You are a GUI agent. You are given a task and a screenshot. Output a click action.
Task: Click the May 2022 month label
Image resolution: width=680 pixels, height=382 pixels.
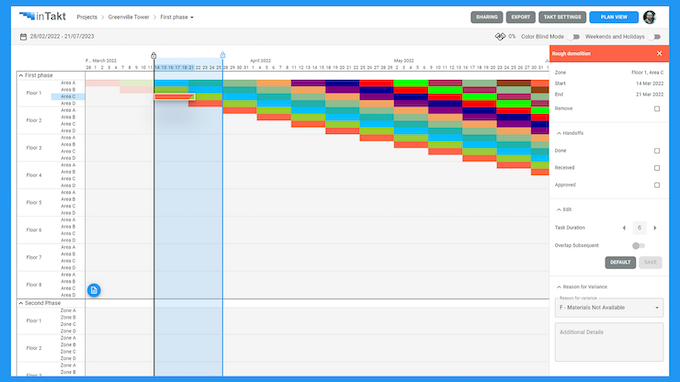[404, 61]
